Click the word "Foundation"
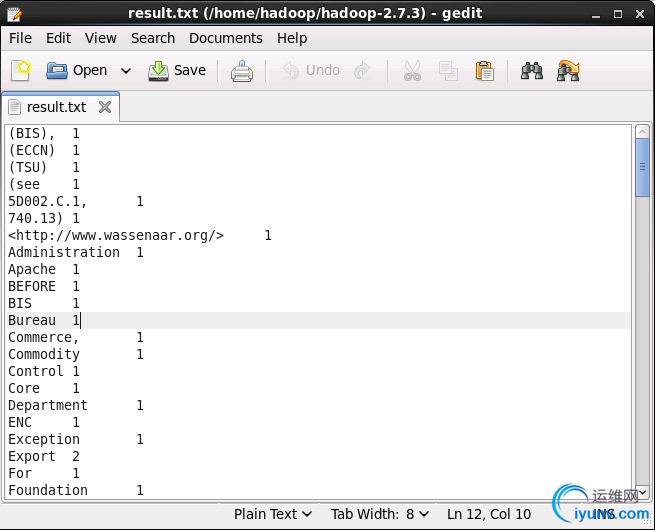 (x=48, y=490)
